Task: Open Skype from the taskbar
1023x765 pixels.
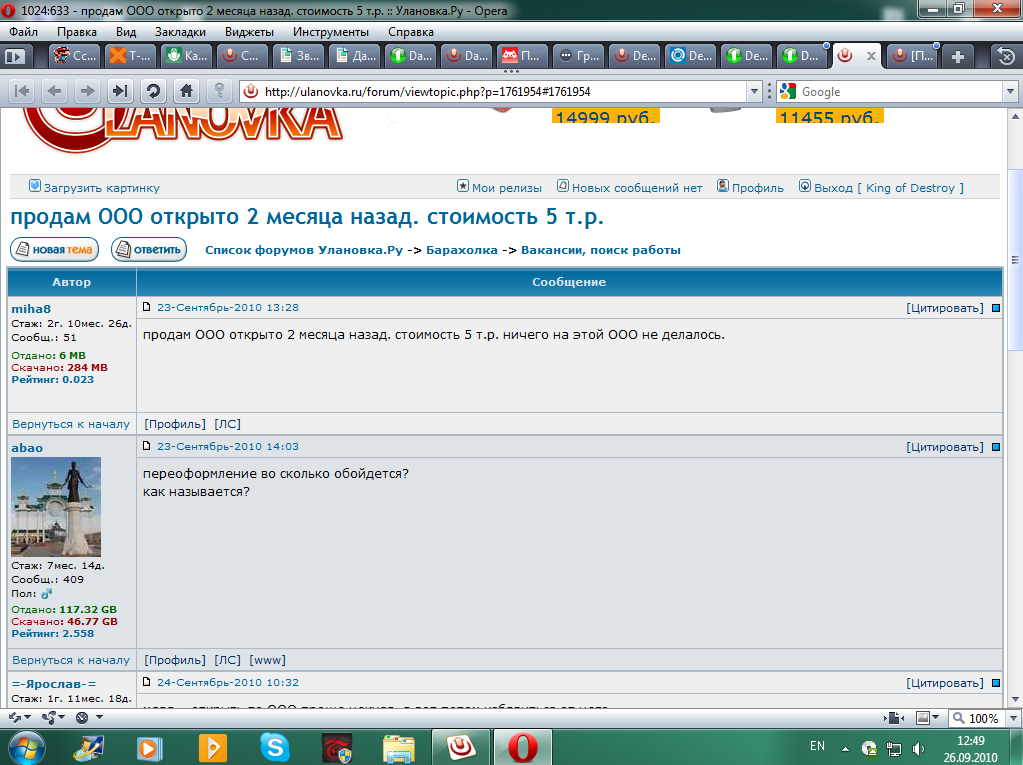Action: (x=275, y=747)
